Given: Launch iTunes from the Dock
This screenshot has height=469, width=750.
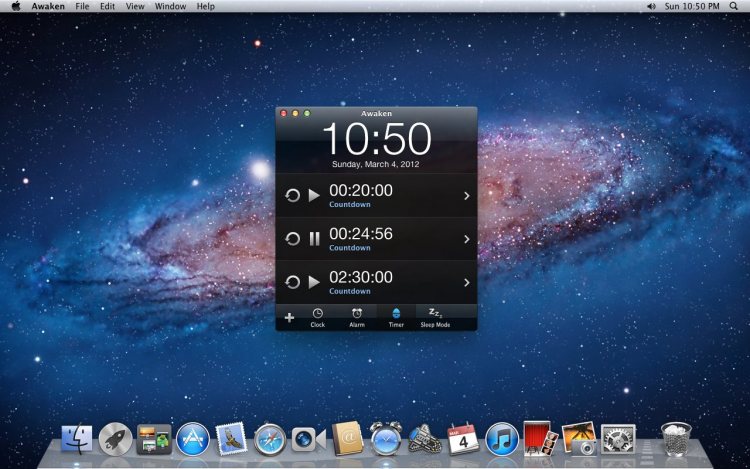Looking at the screenshot, I should [x=502, y=439].
